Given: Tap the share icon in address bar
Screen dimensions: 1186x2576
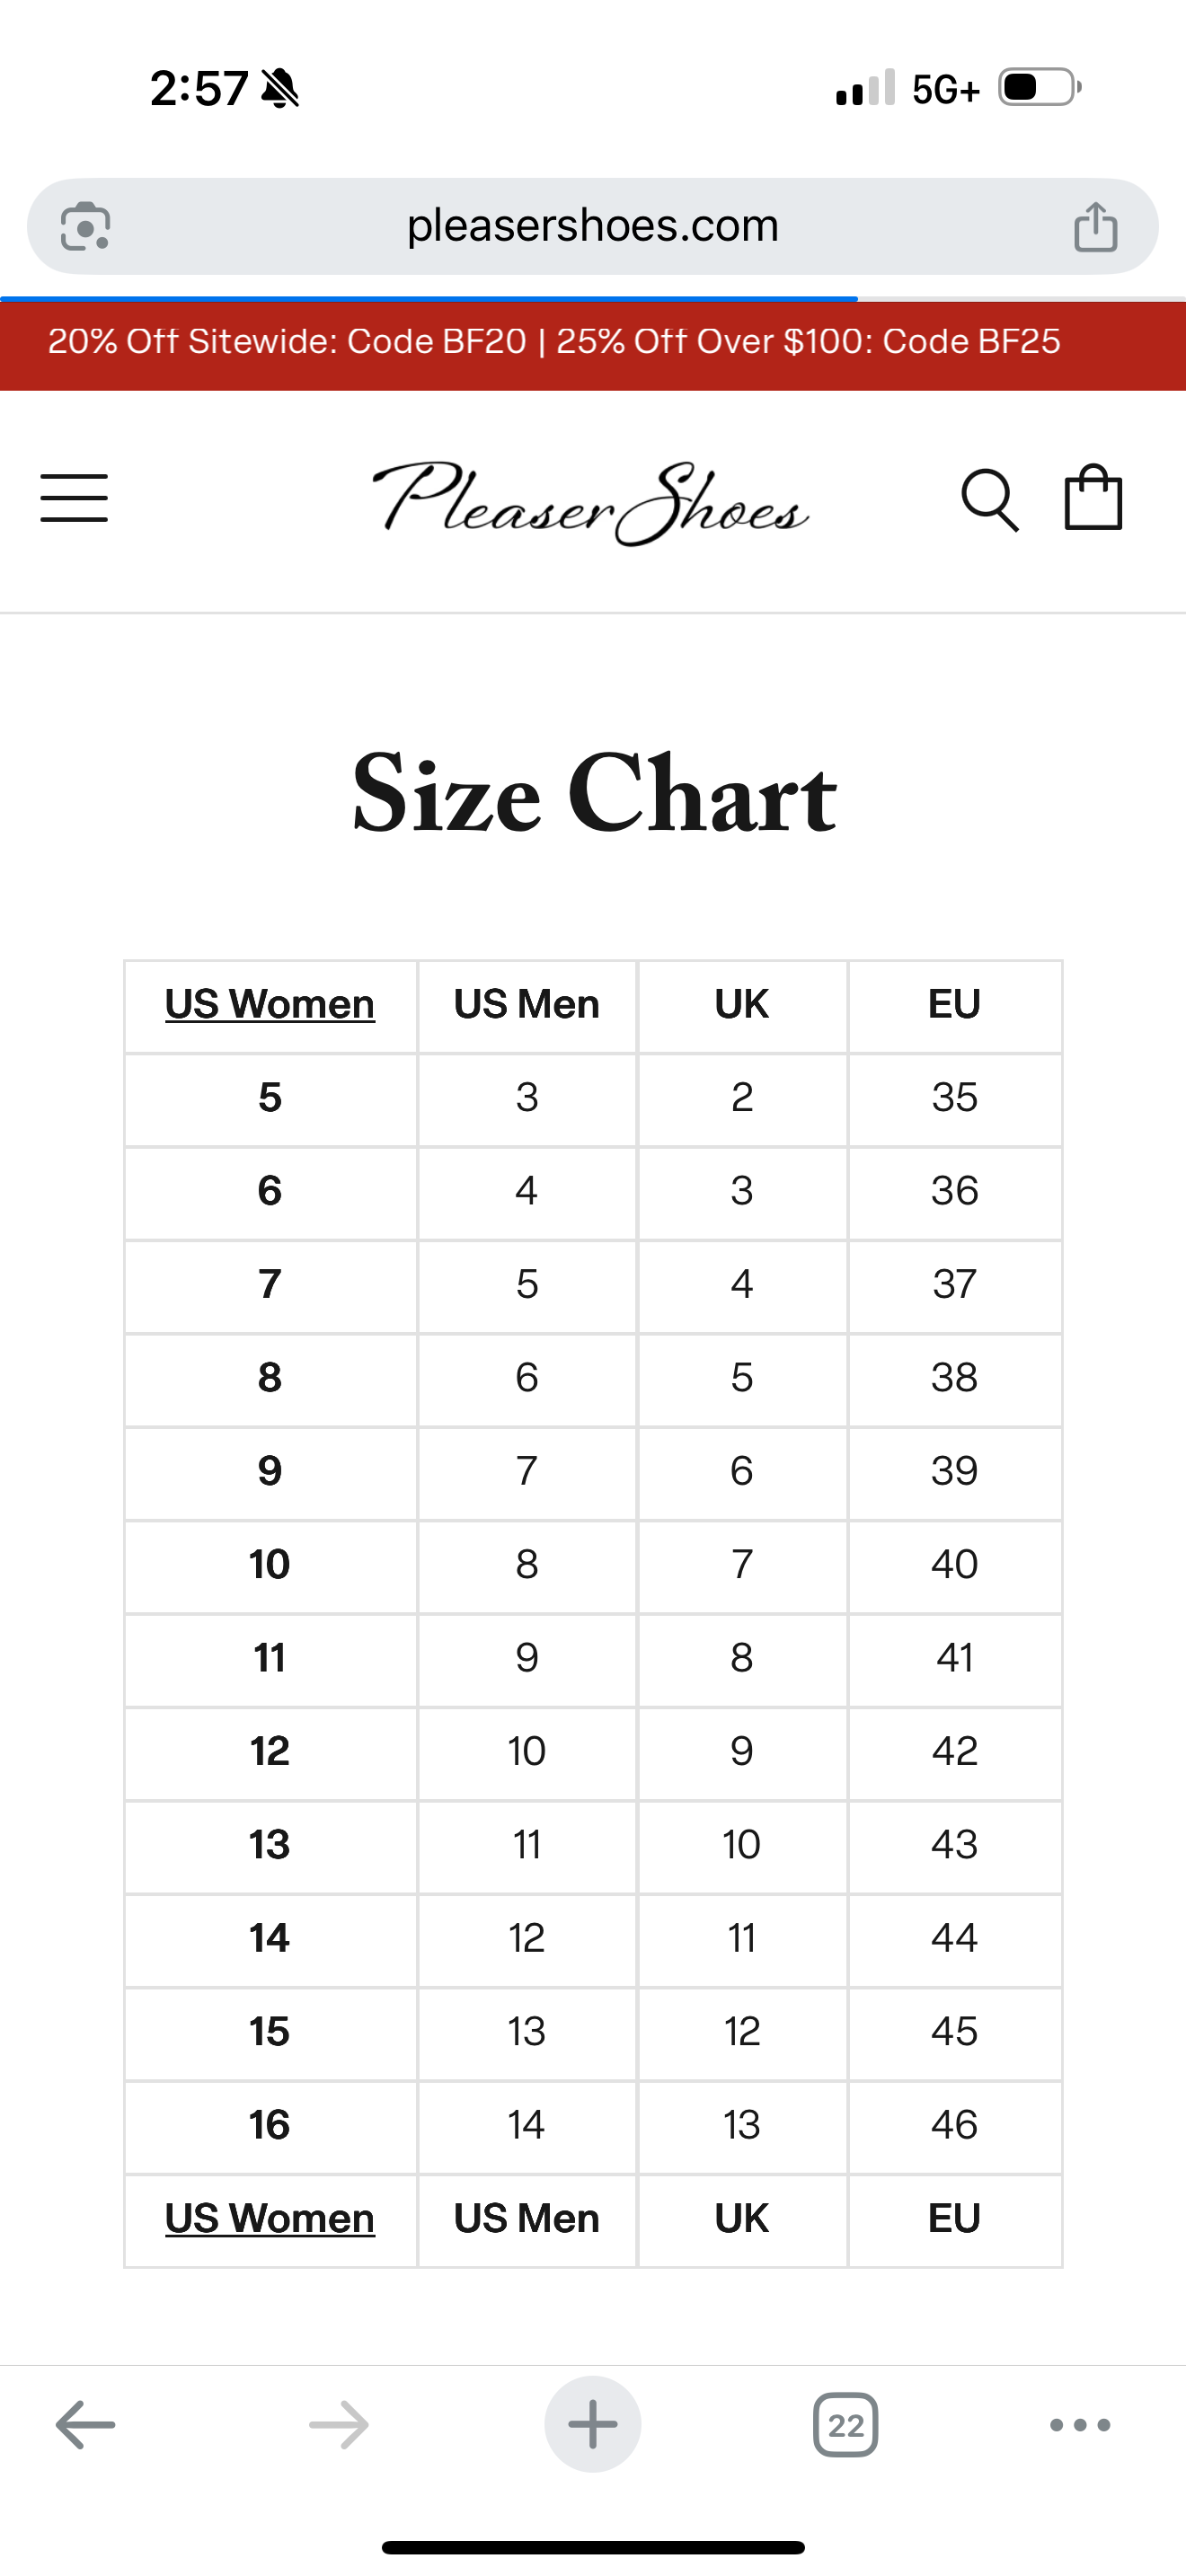Looking at the screenshot, I should [x=1095, y=227].
